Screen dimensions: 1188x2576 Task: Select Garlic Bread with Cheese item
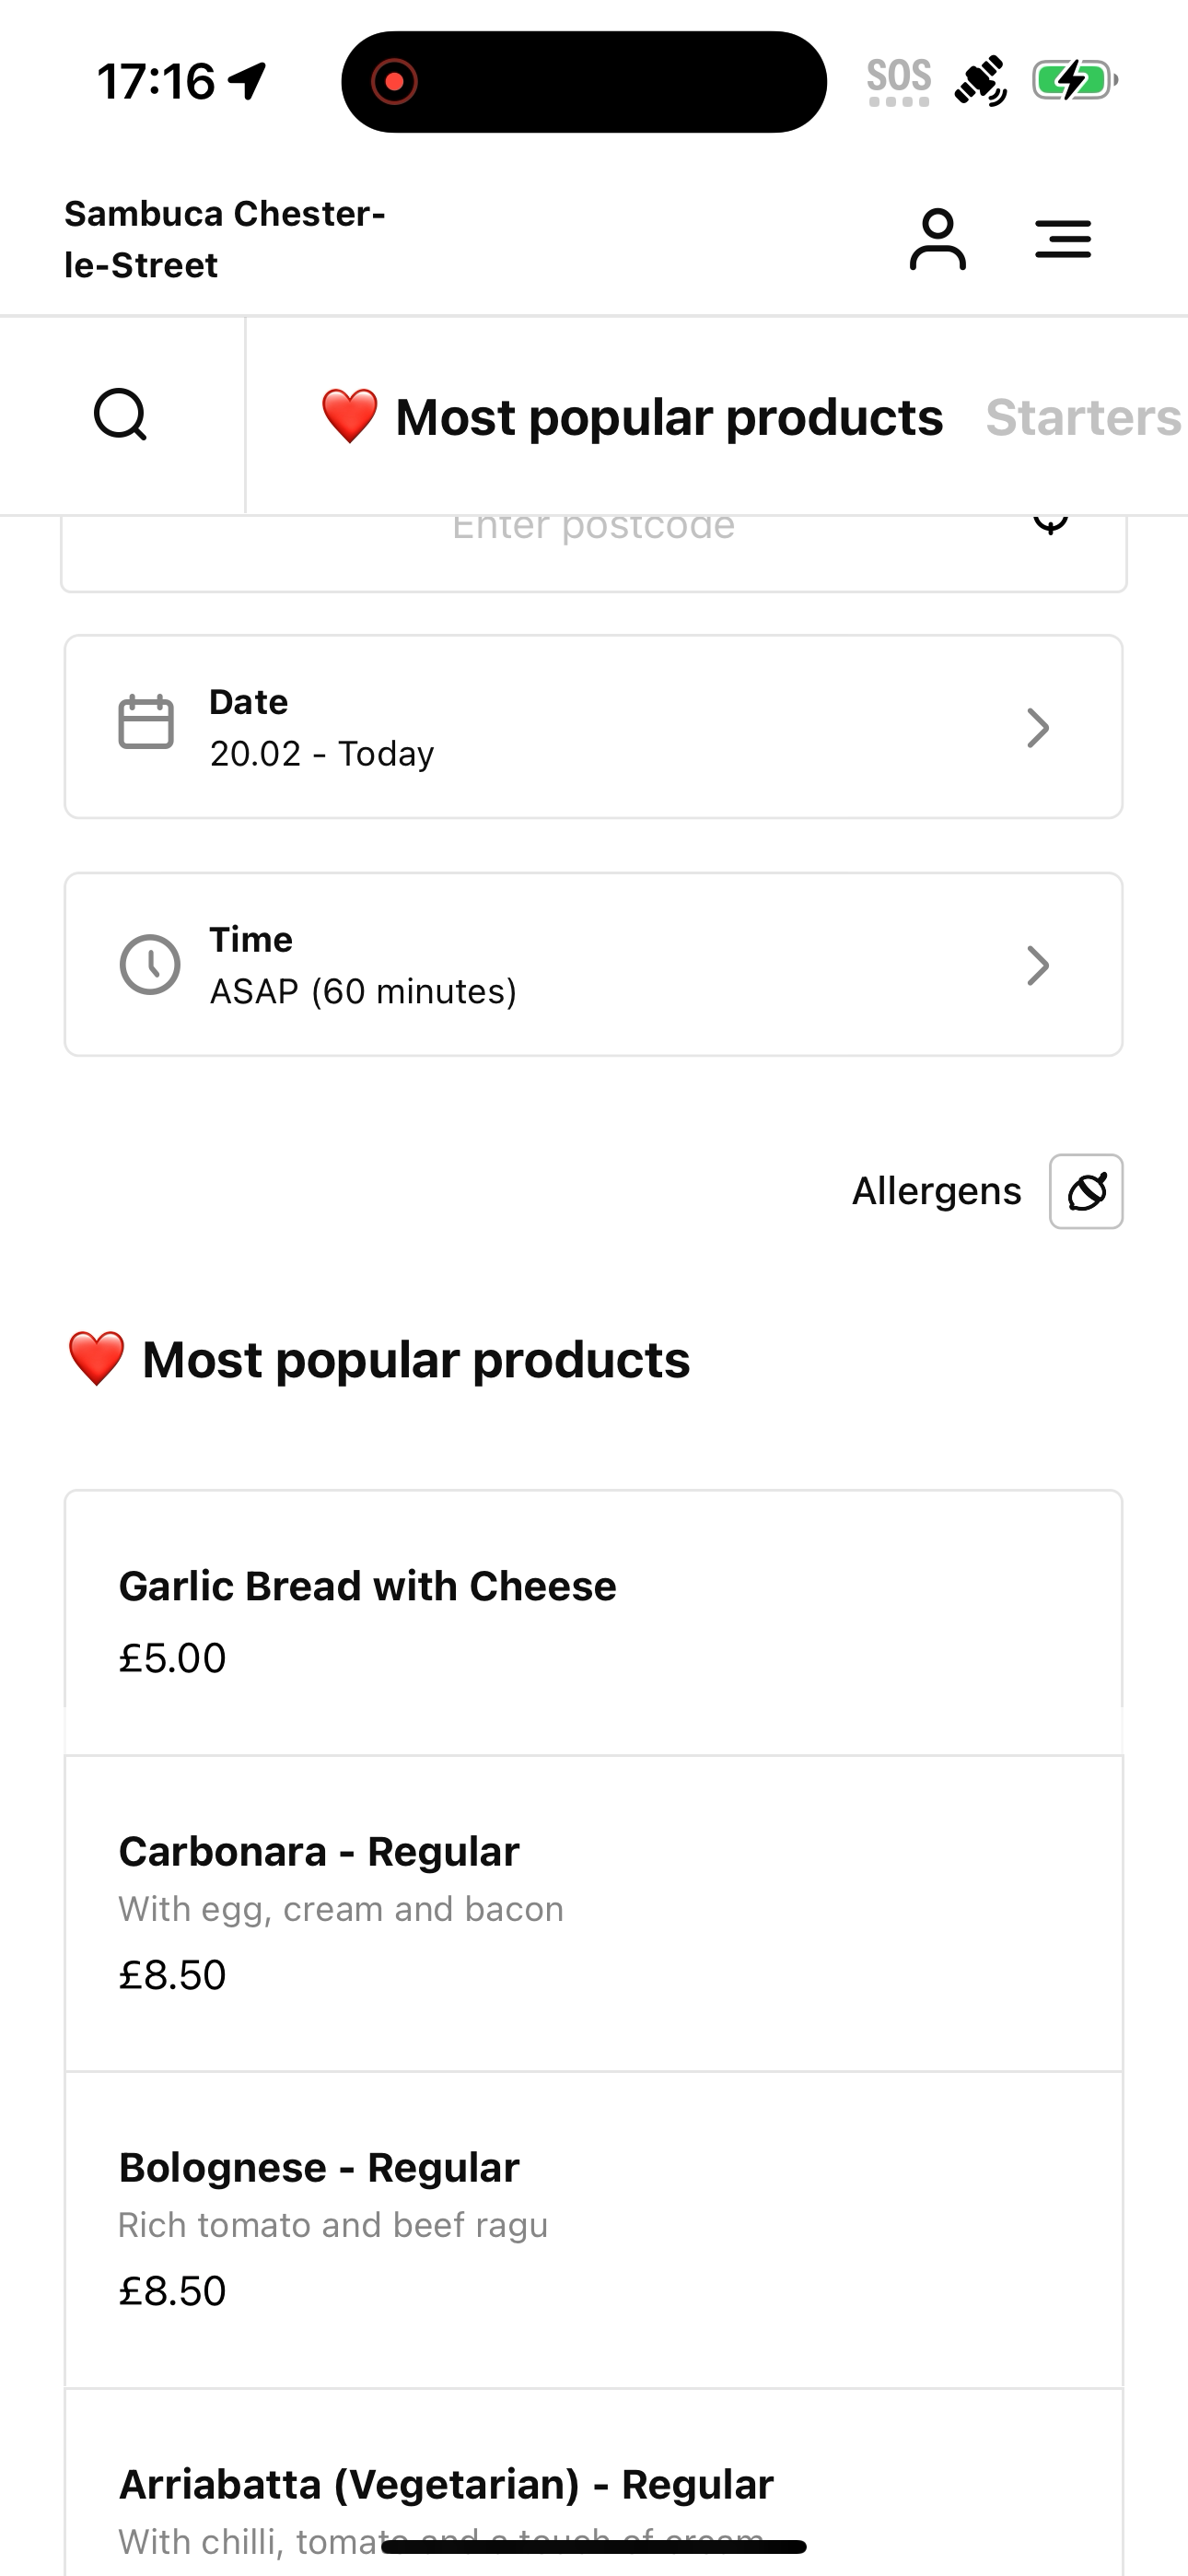(x=594, y=1622)
